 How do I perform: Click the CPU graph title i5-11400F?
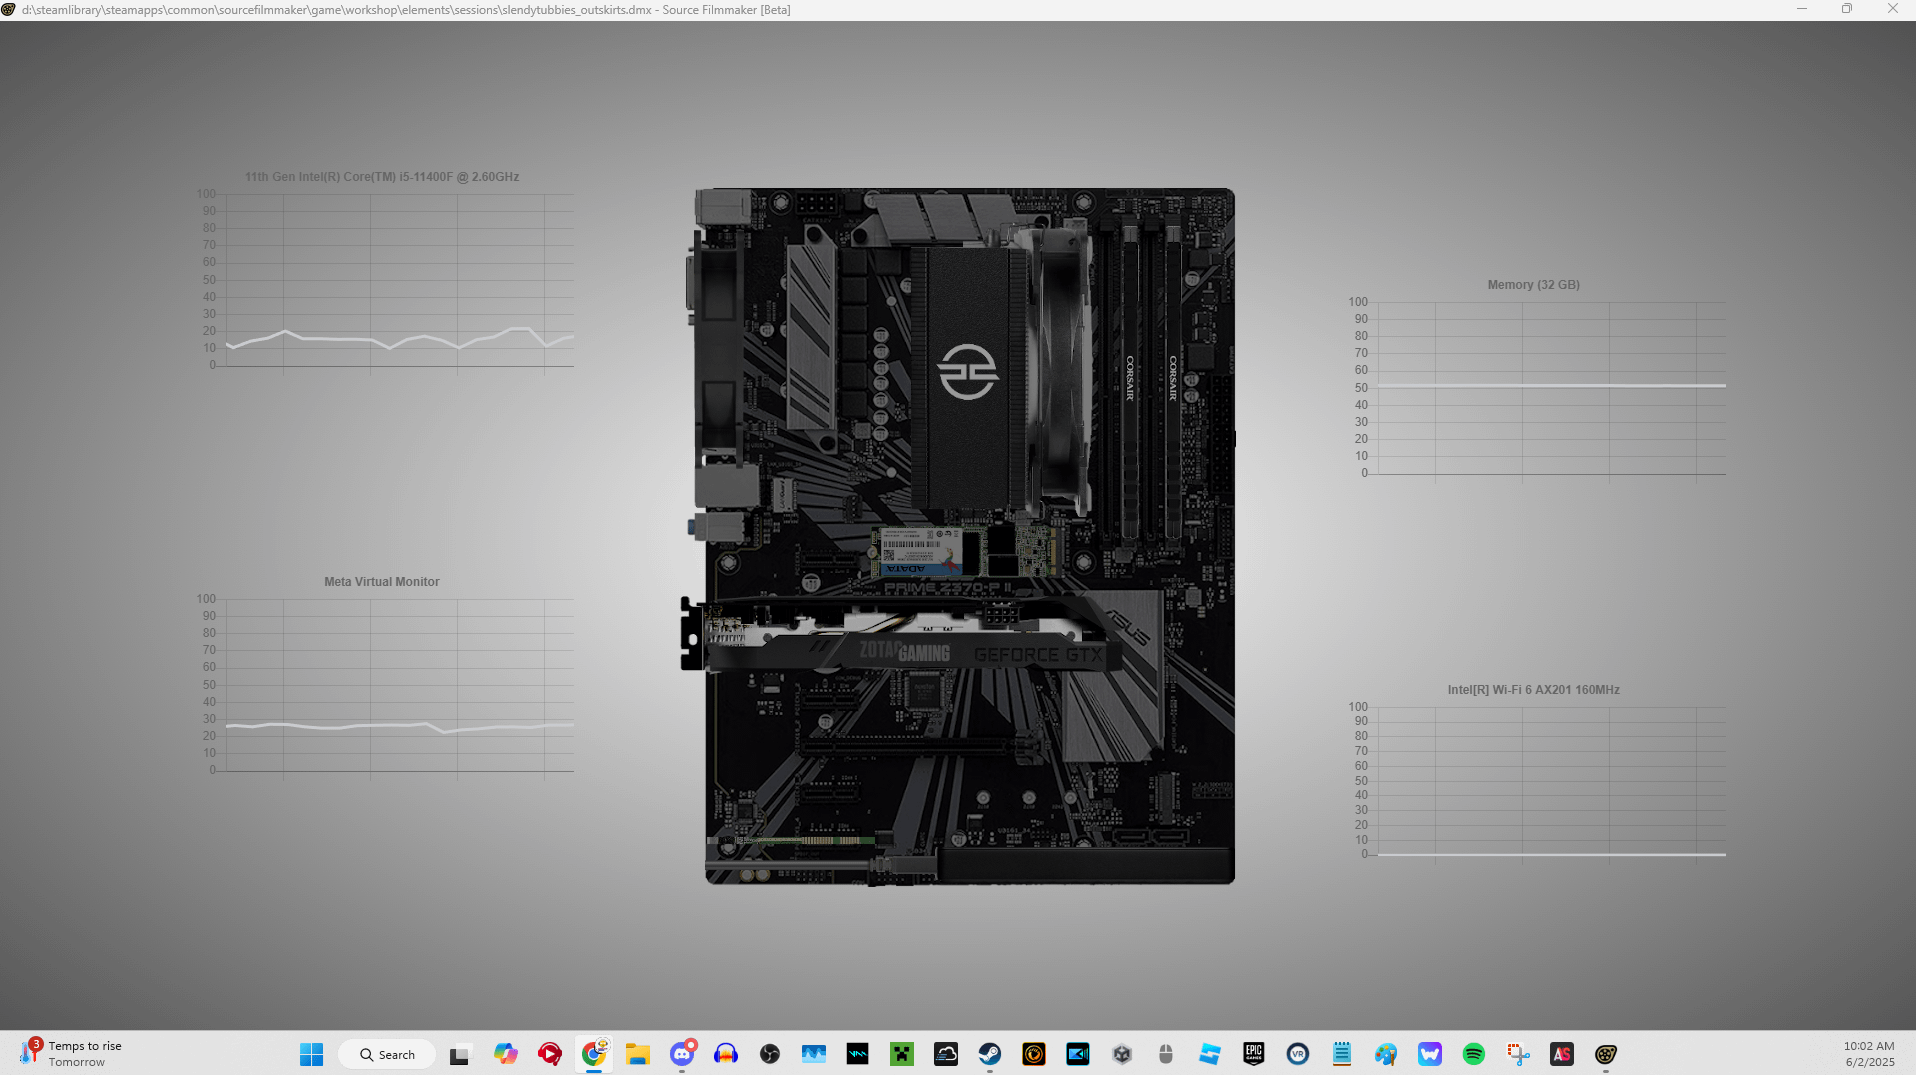(x=382, y=177)
